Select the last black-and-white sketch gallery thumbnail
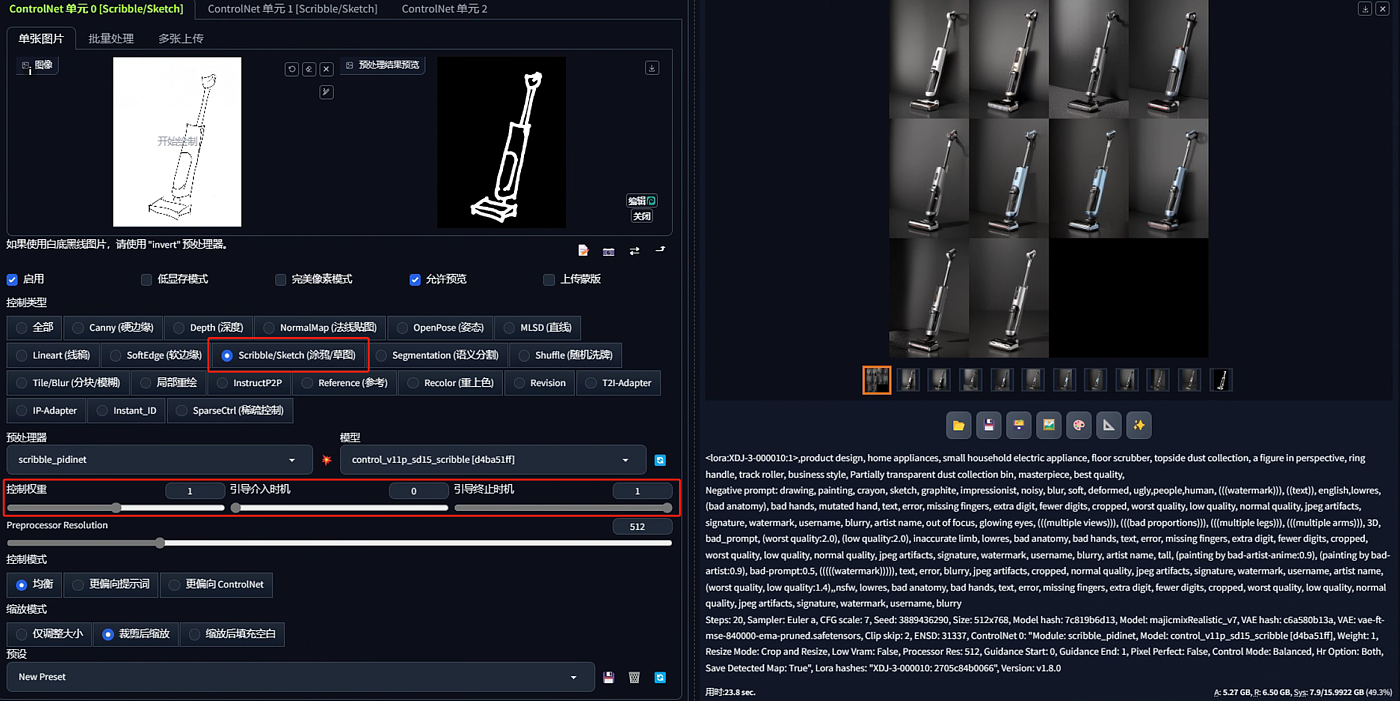This screenshot has height=701, width=1400. [1221, 380]
